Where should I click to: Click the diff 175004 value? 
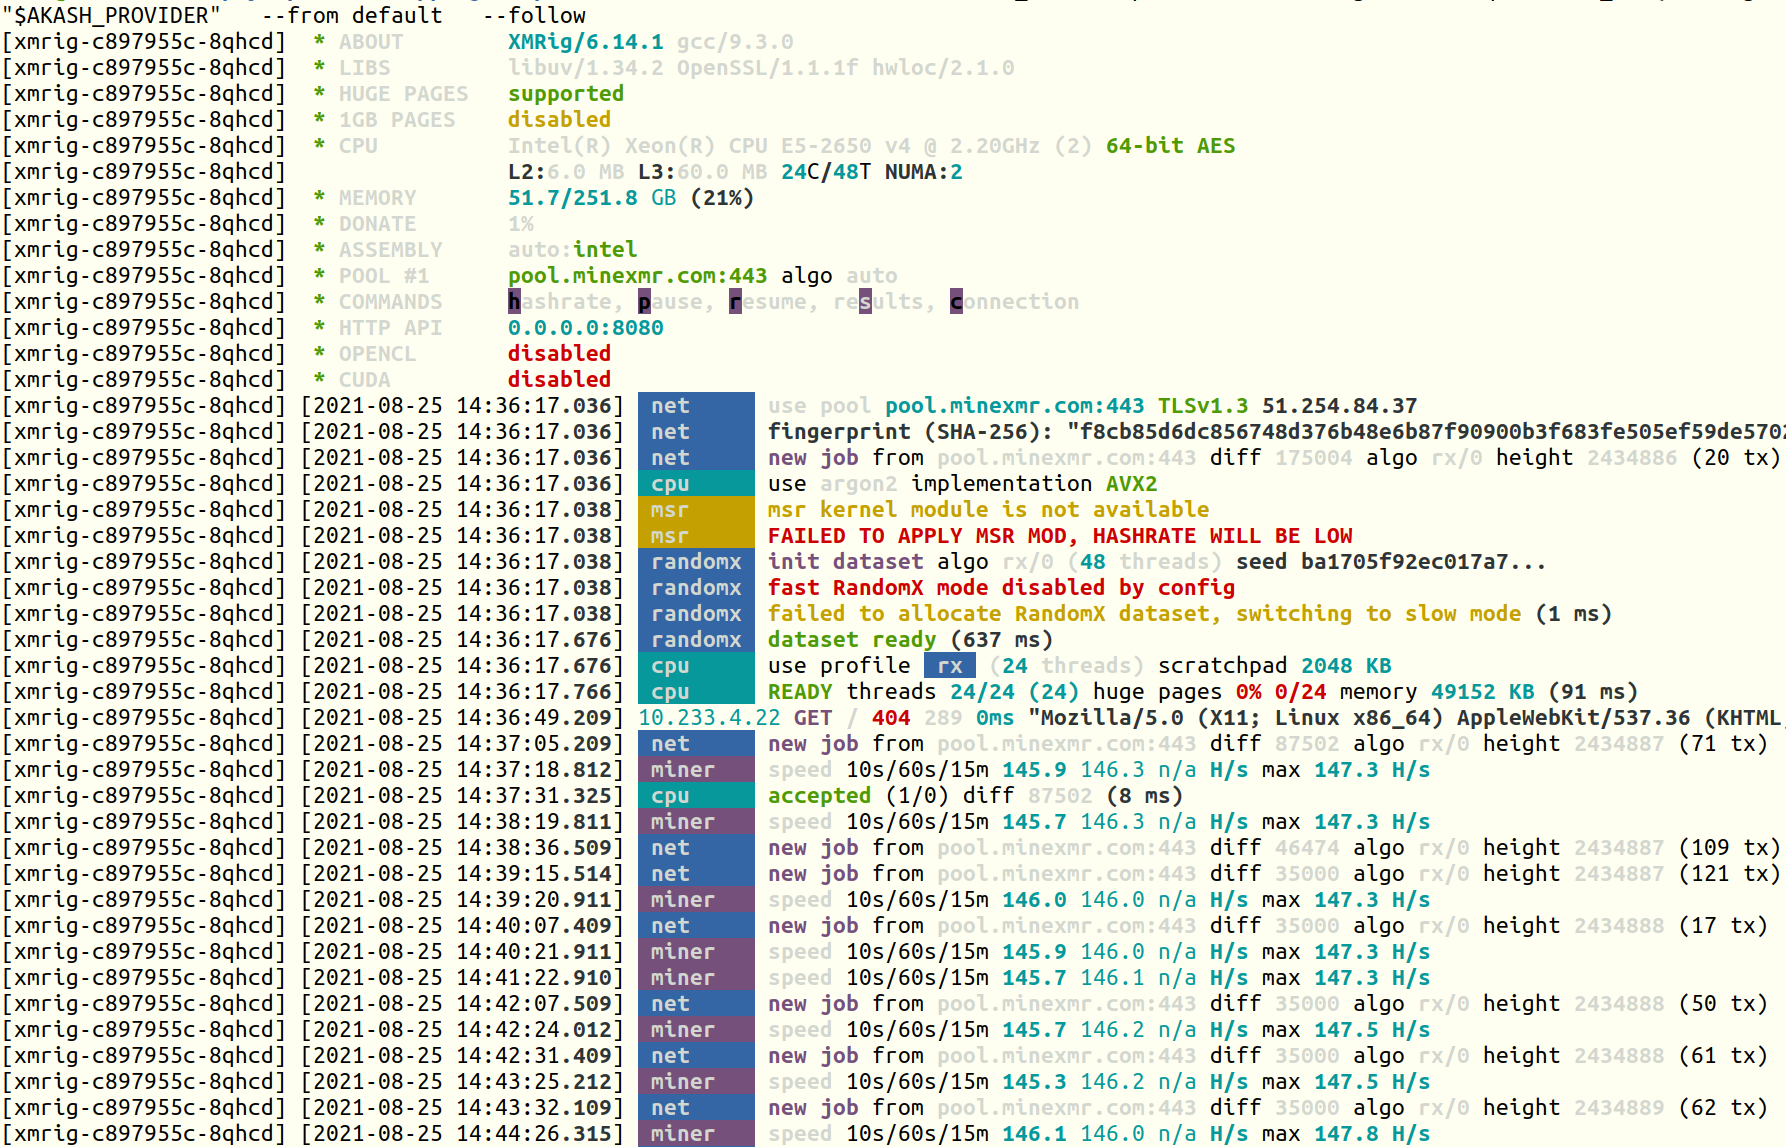(1313, 458)
